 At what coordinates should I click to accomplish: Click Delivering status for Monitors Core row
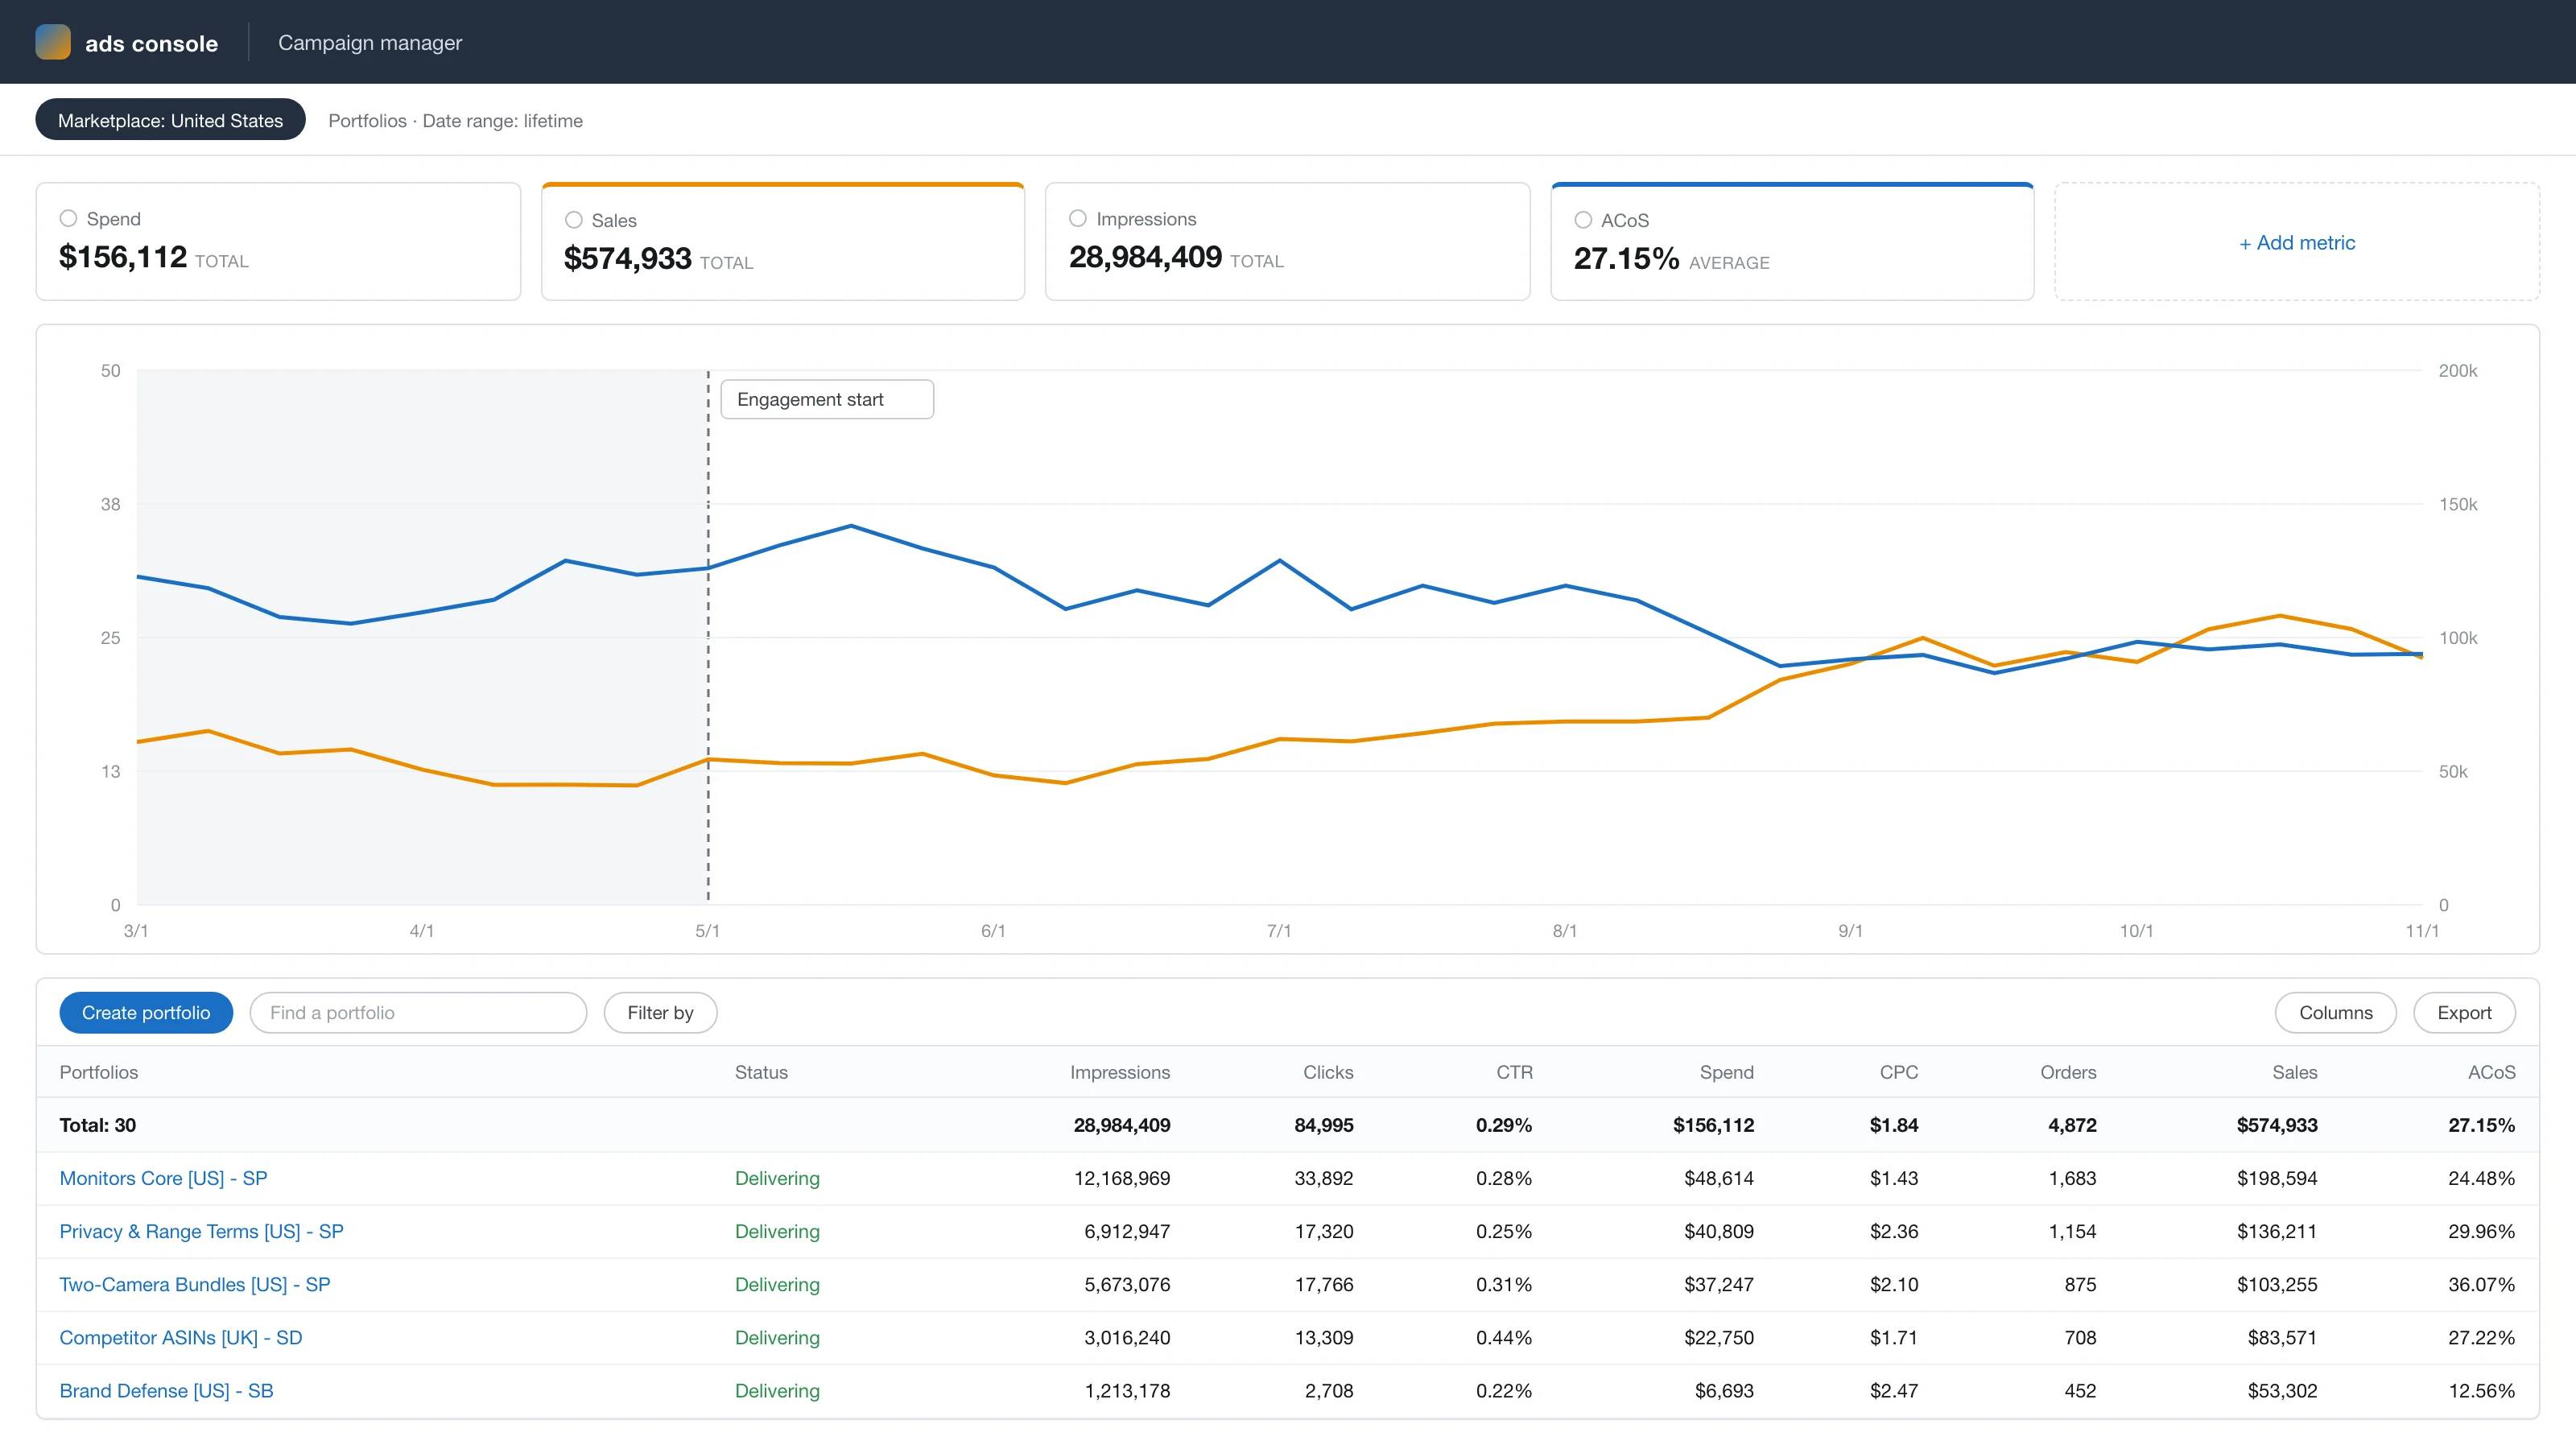777,1178
